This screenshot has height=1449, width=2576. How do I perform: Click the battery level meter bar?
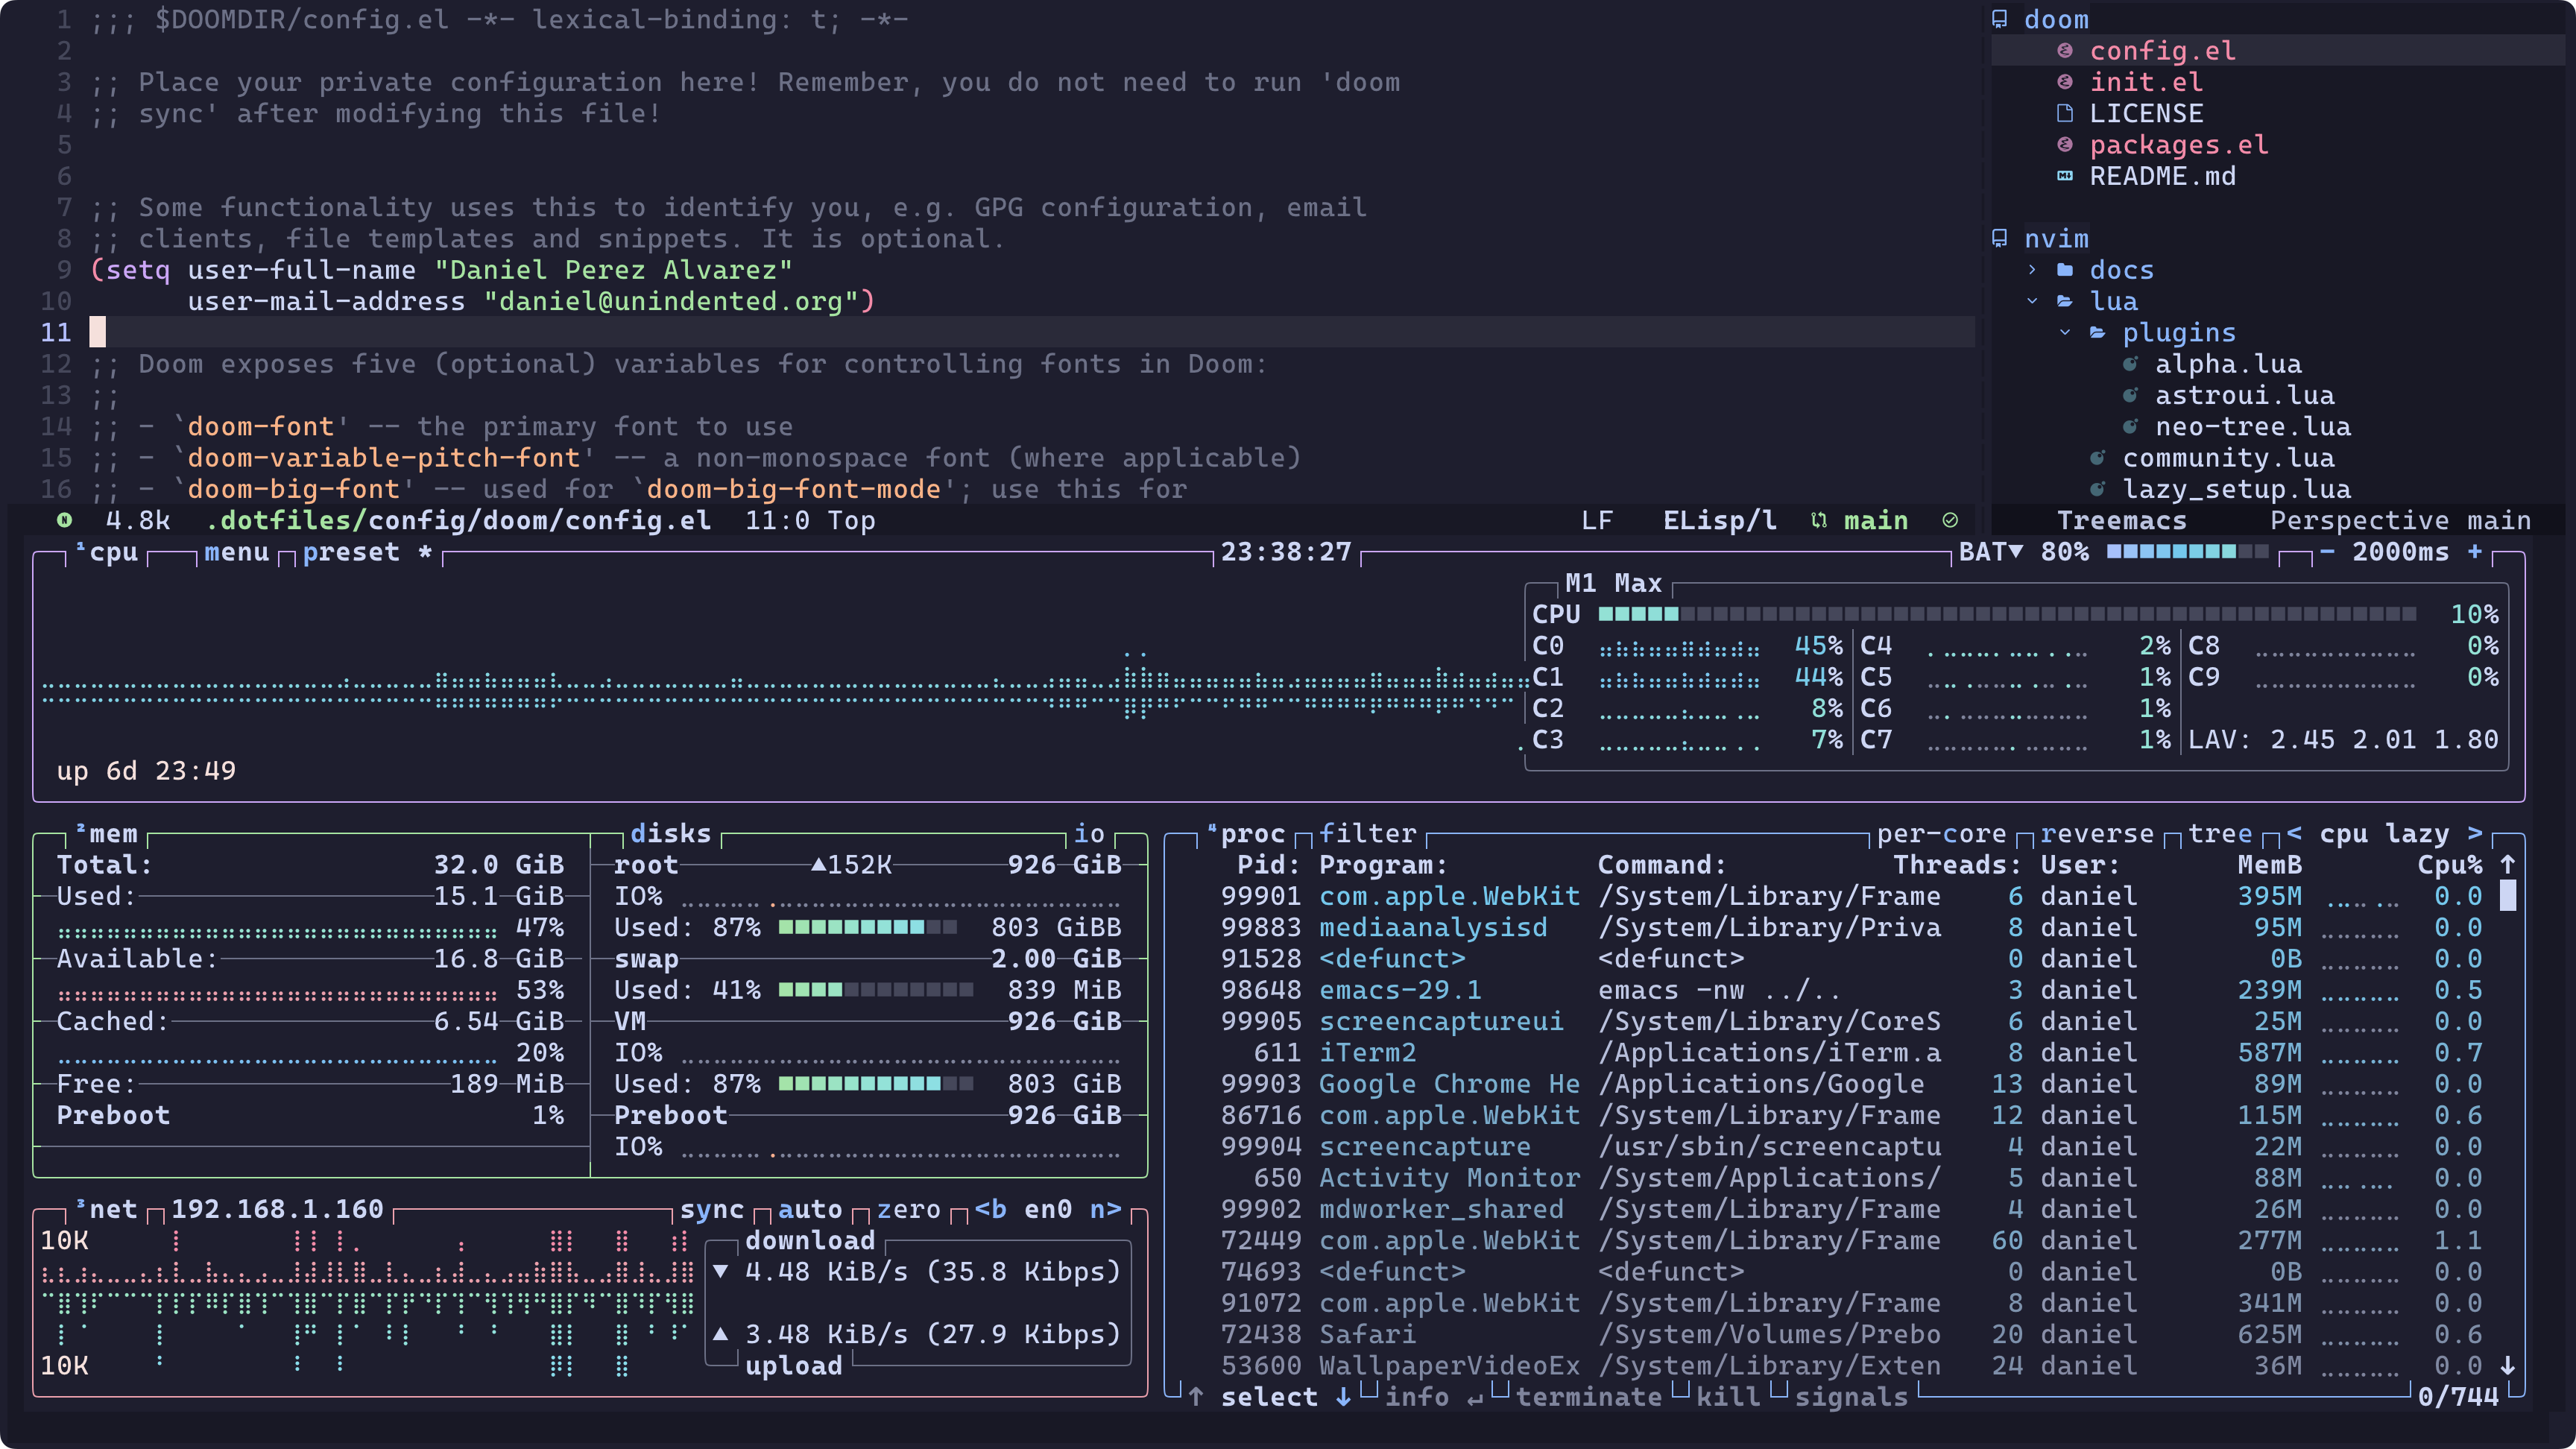click(x=2186, y=552)
